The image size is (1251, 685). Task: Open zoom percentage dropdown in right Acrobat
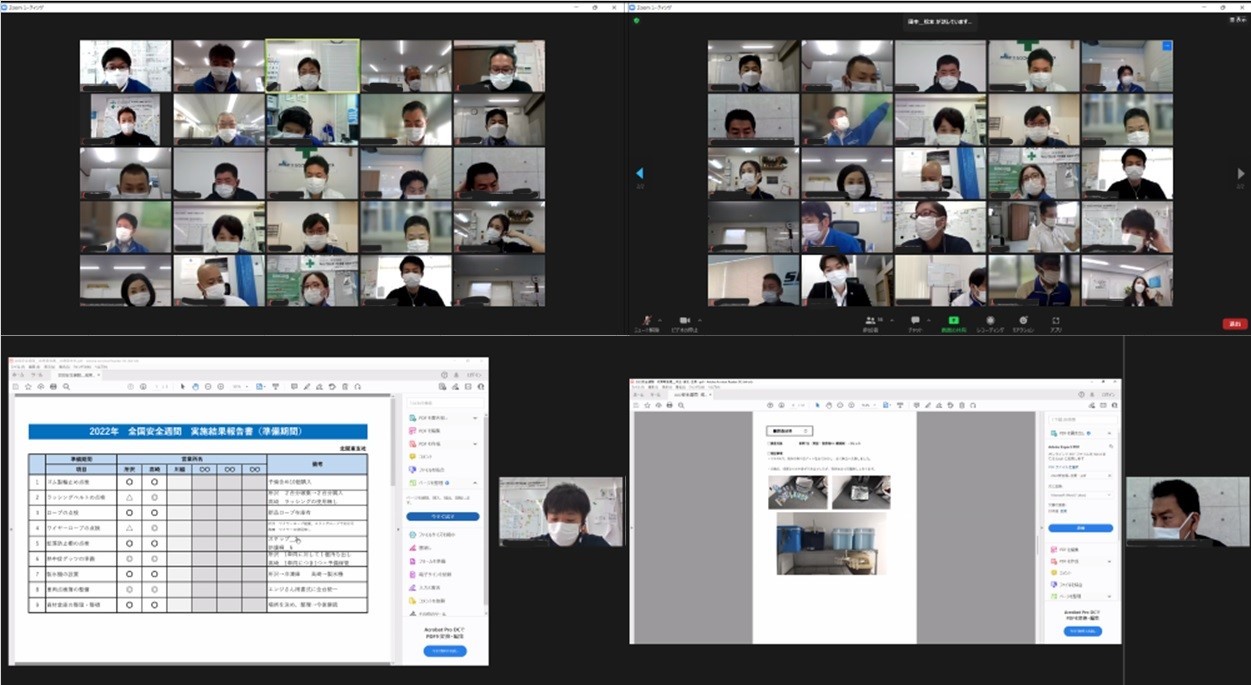868,405
